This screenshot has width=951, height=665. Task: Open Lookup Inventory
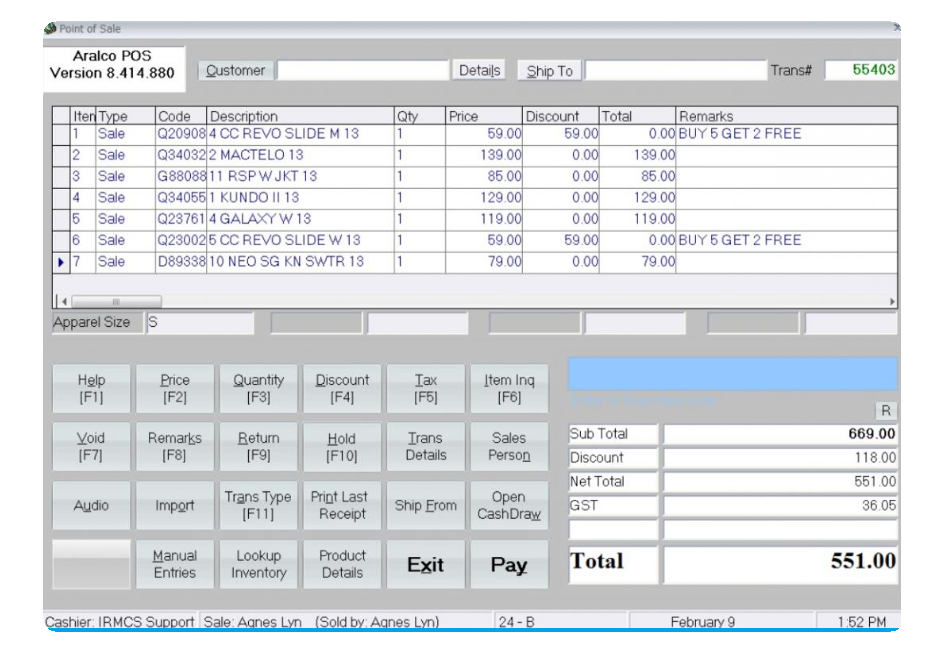[259, 565]
